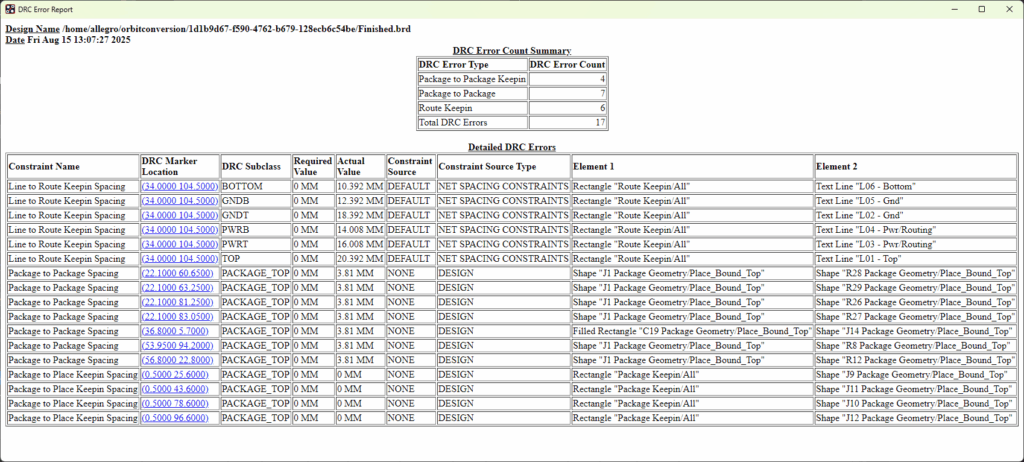Screen dimensions: 1024x462
Task: Click the (0.5000 43.6000) marker location link
Action: tap(174, 389)
